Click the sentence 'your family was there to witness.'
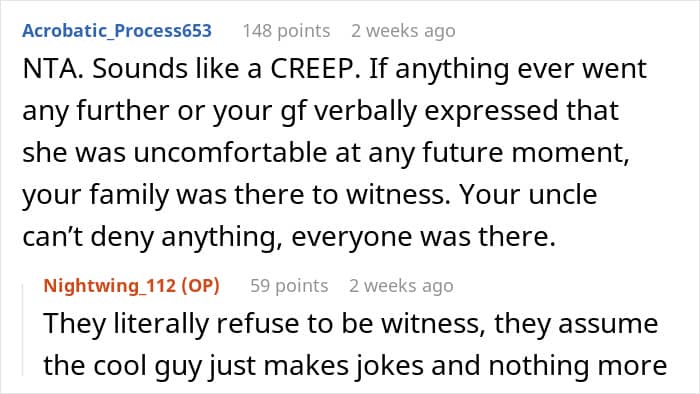This screenshot has width=700, height=394. pyautogui.click(x=237, y=195)
